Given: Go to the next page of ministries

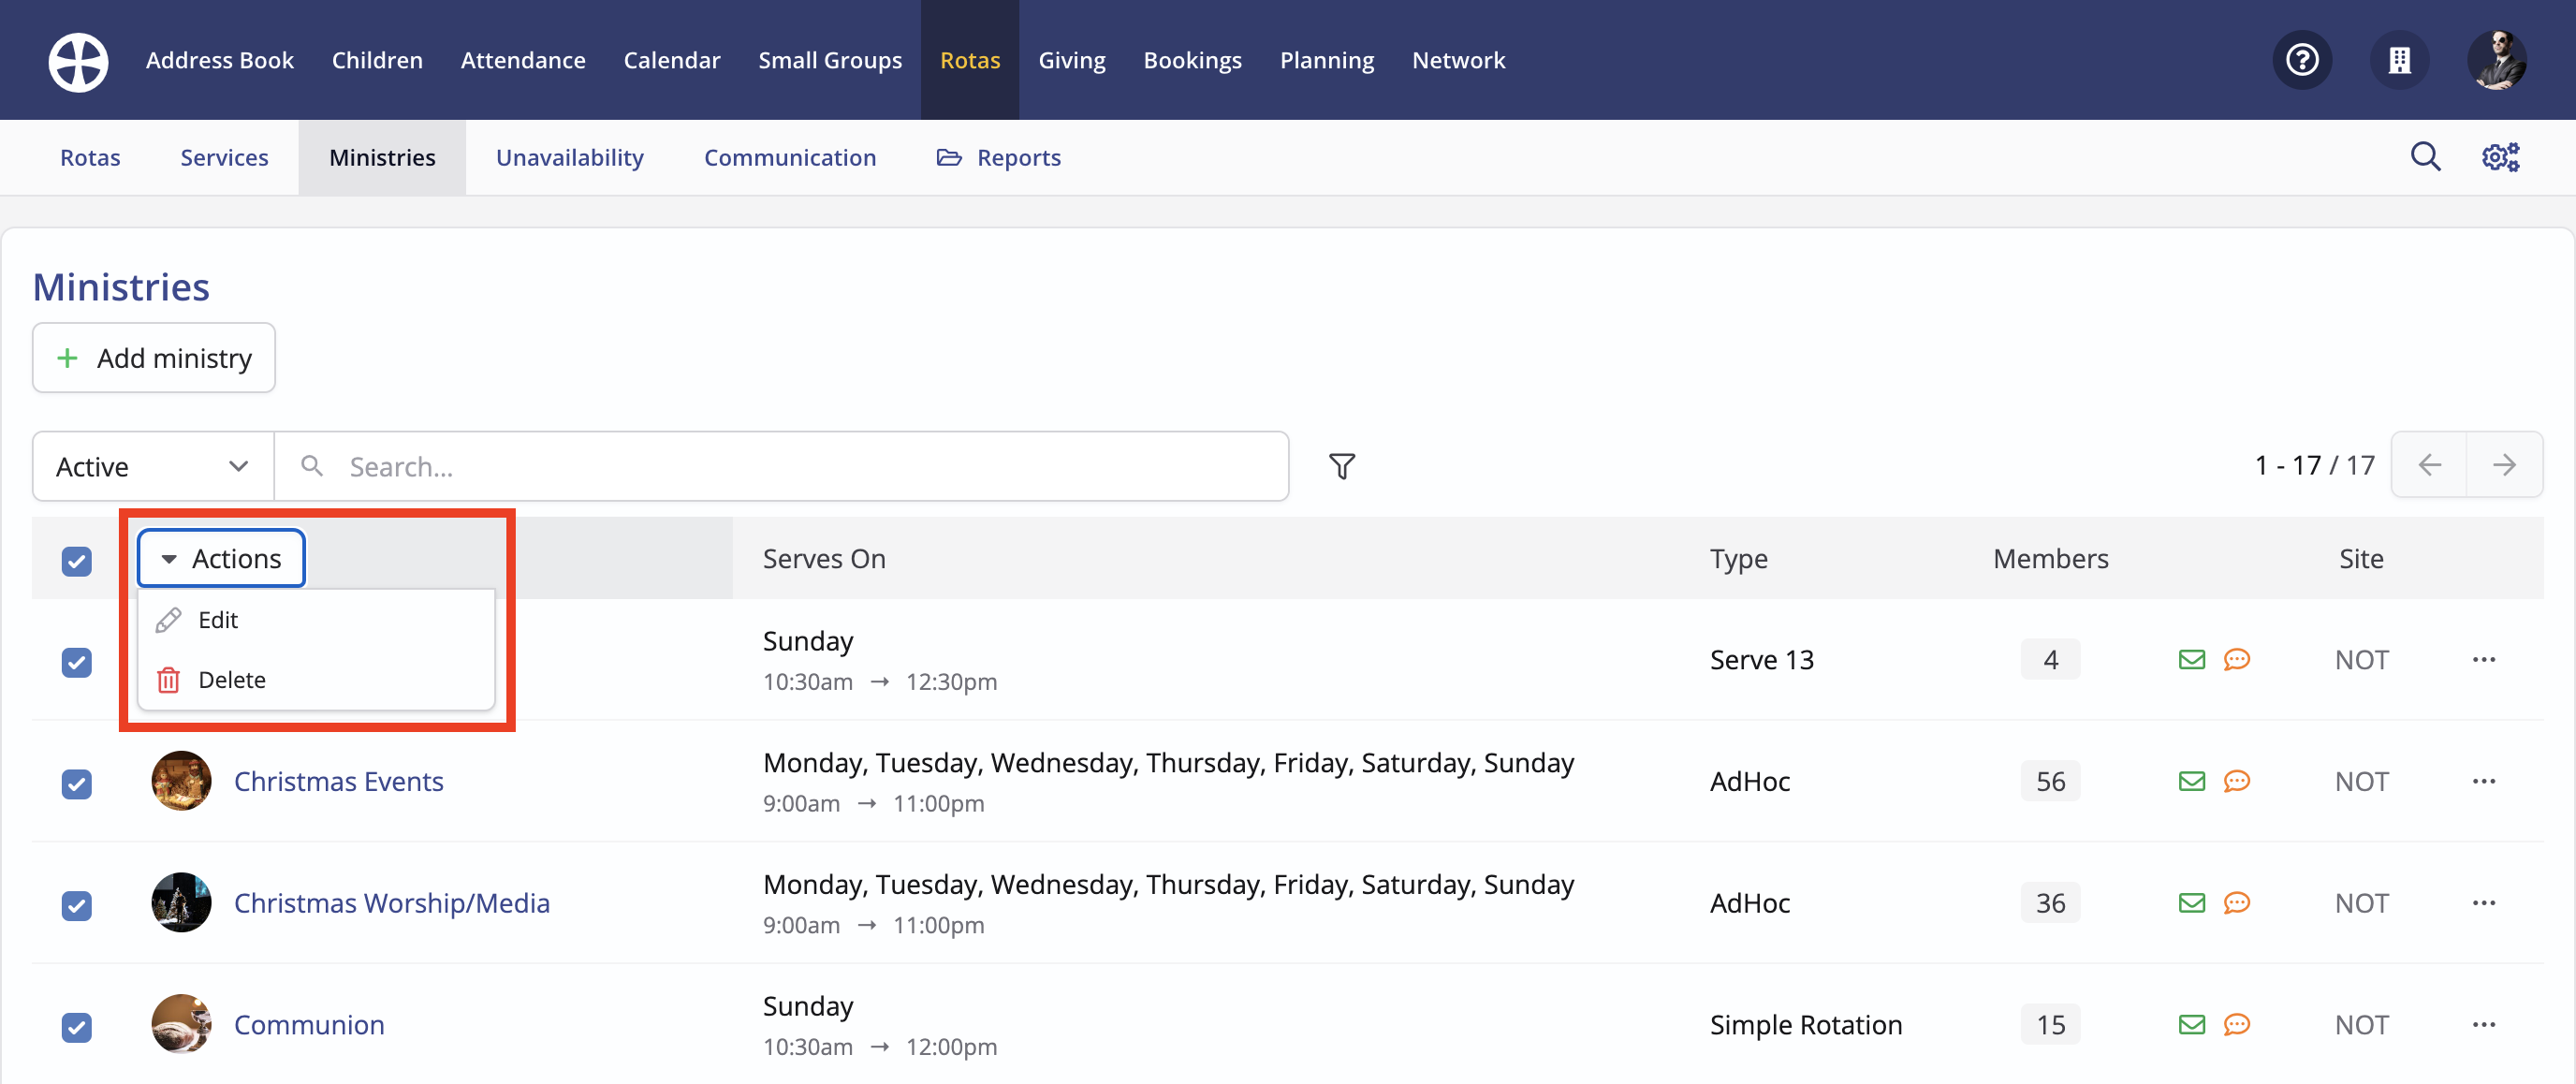Looking at the screenshot, I should pyautogui.click(x=2505, y=464).
